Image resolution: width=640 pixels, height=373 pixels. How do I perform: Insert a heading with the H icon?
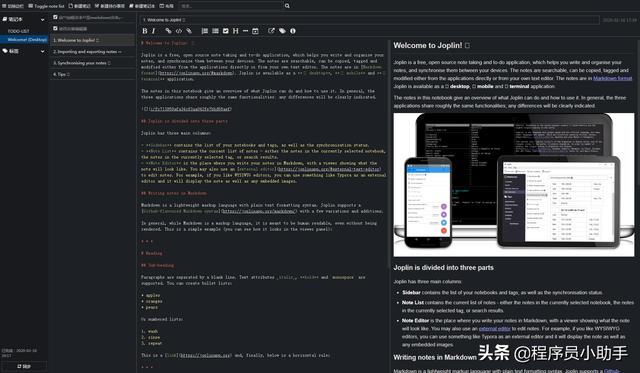236,31
